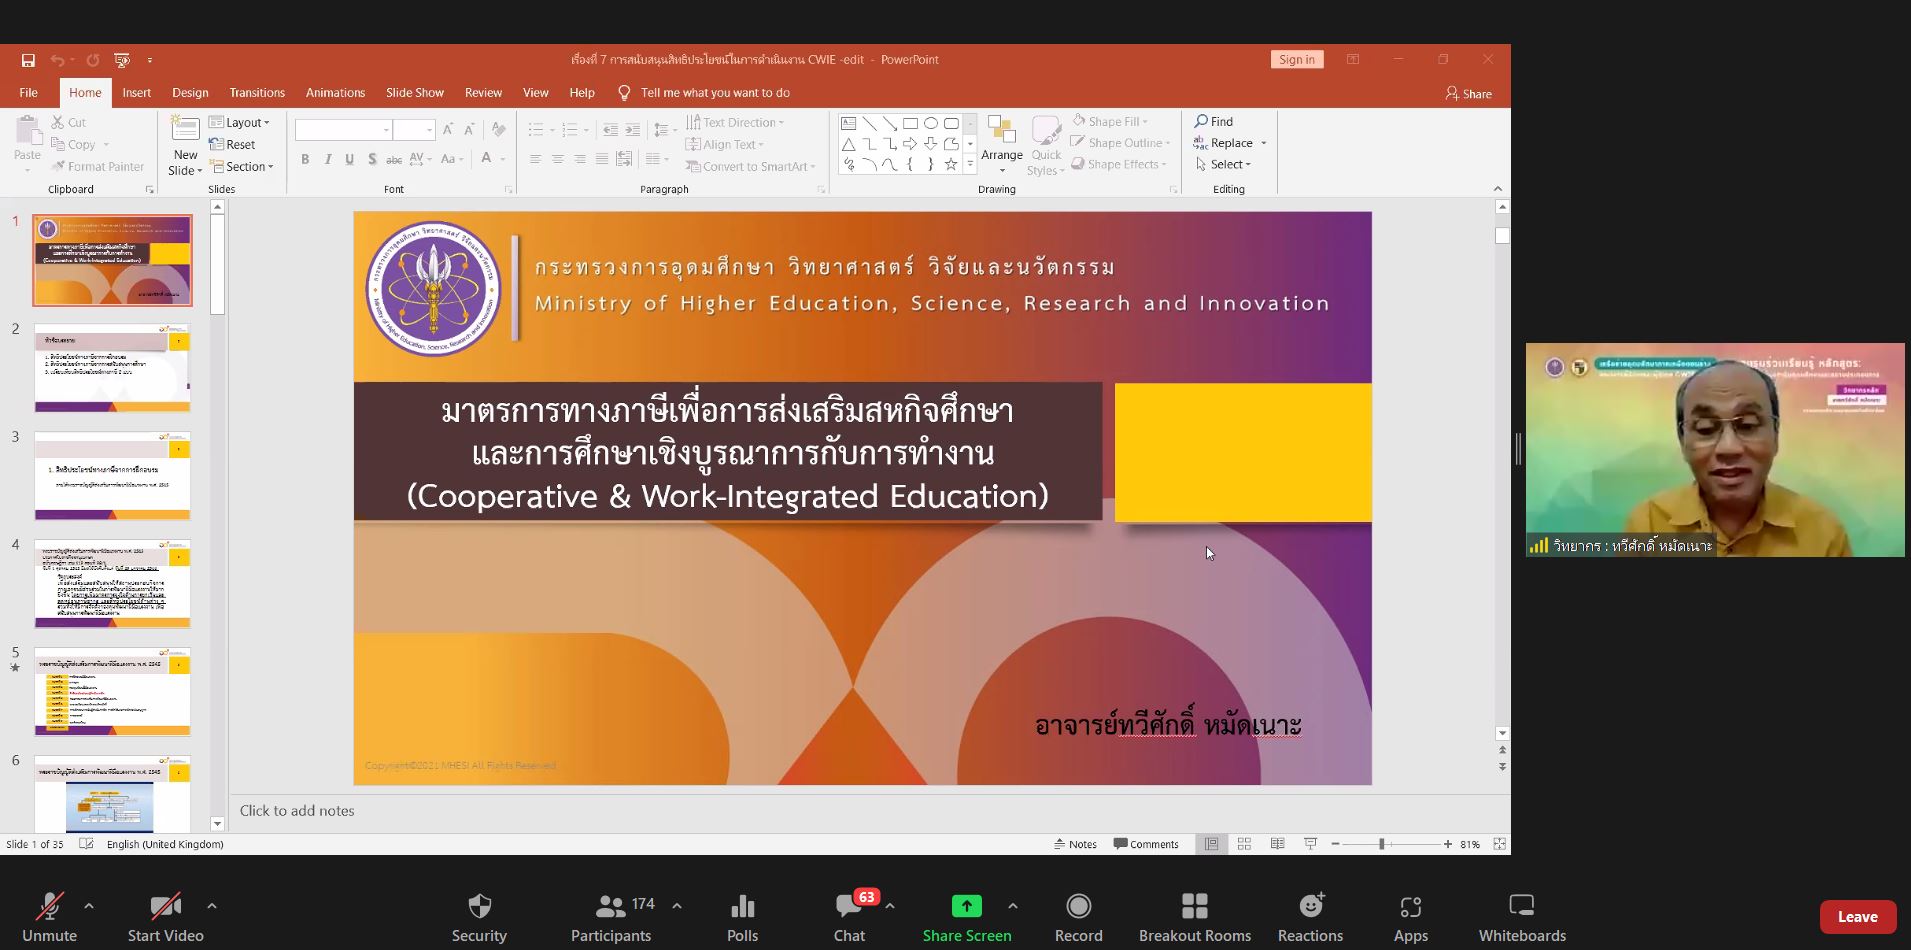This screenshot has height=950, width=1911.
Task: Open the Animations tab
Action: (335, 92)
